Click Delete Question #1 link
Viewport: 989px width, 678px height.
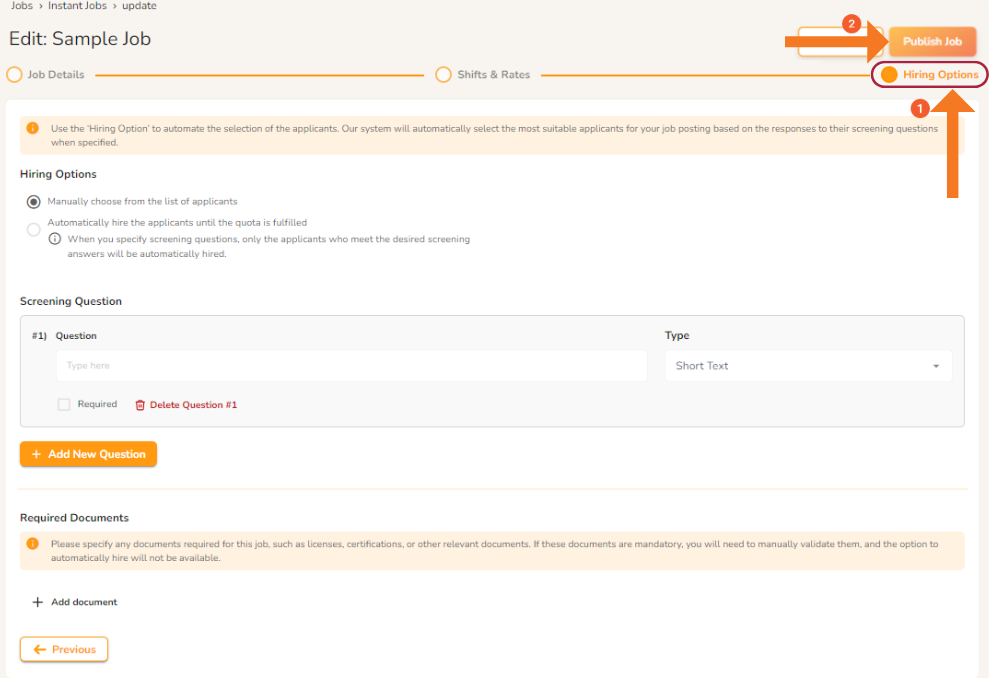click(193, 405)
